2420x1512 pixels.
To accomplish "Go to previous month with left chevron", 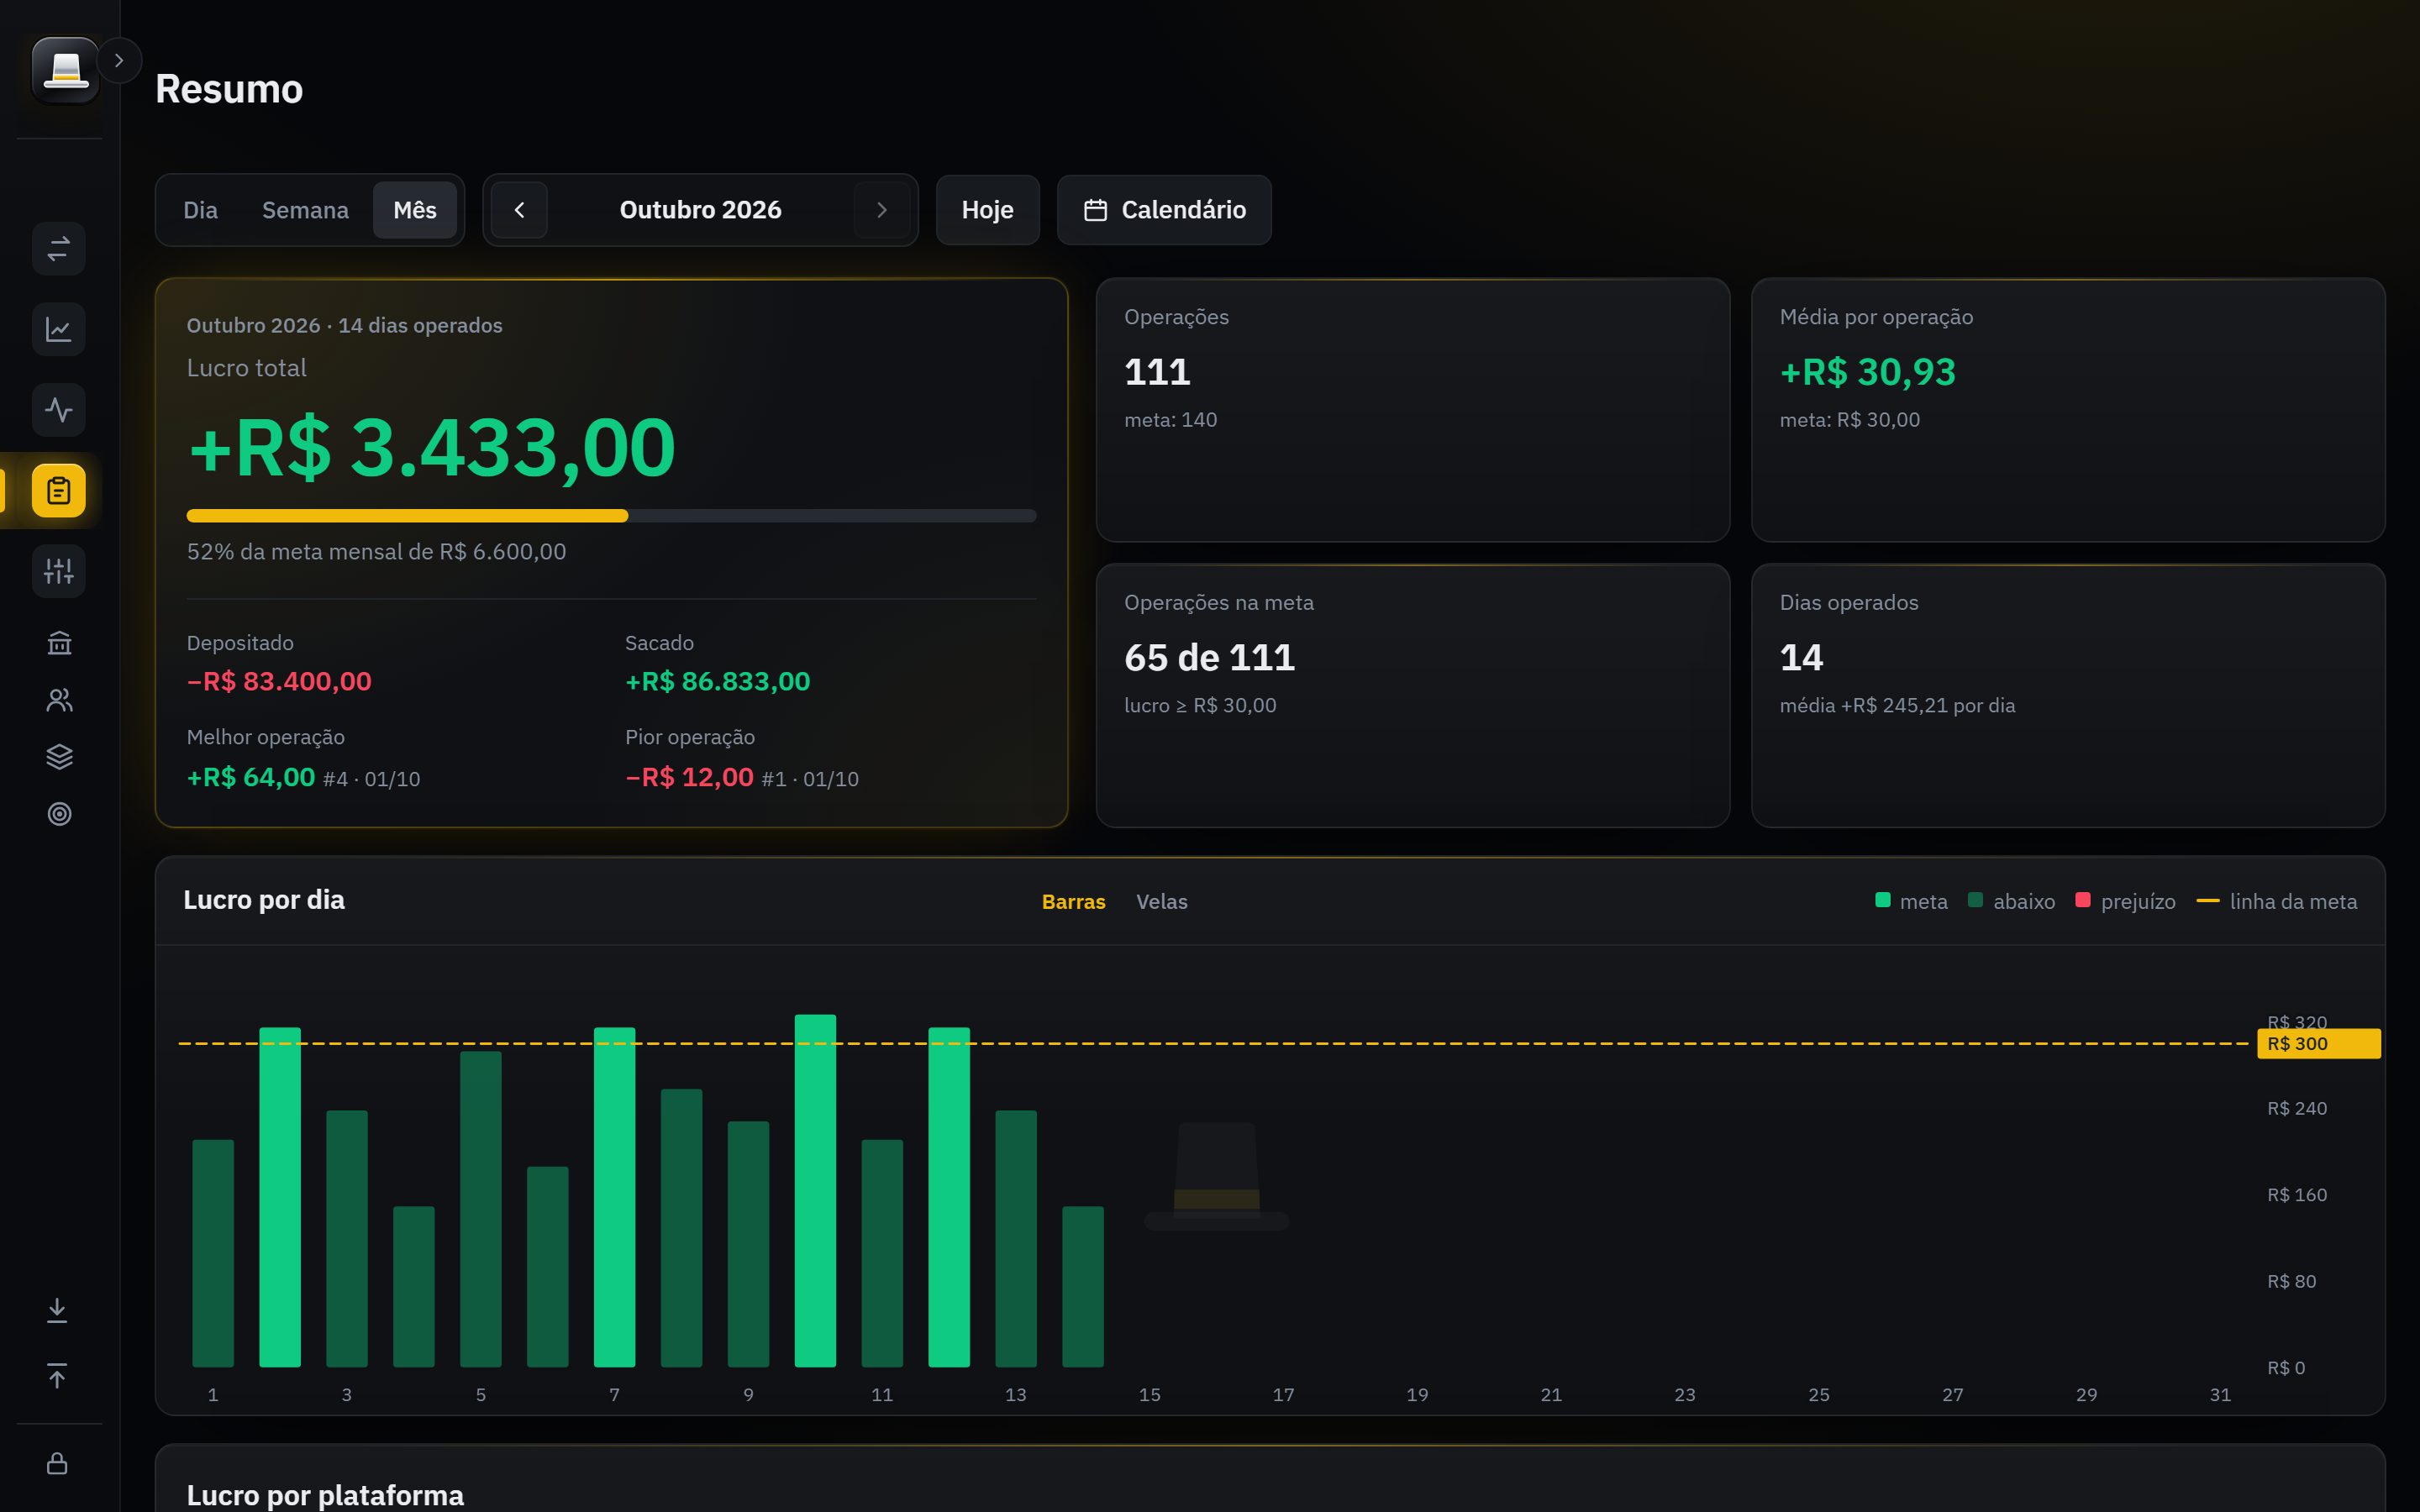I will pos(519,210).
